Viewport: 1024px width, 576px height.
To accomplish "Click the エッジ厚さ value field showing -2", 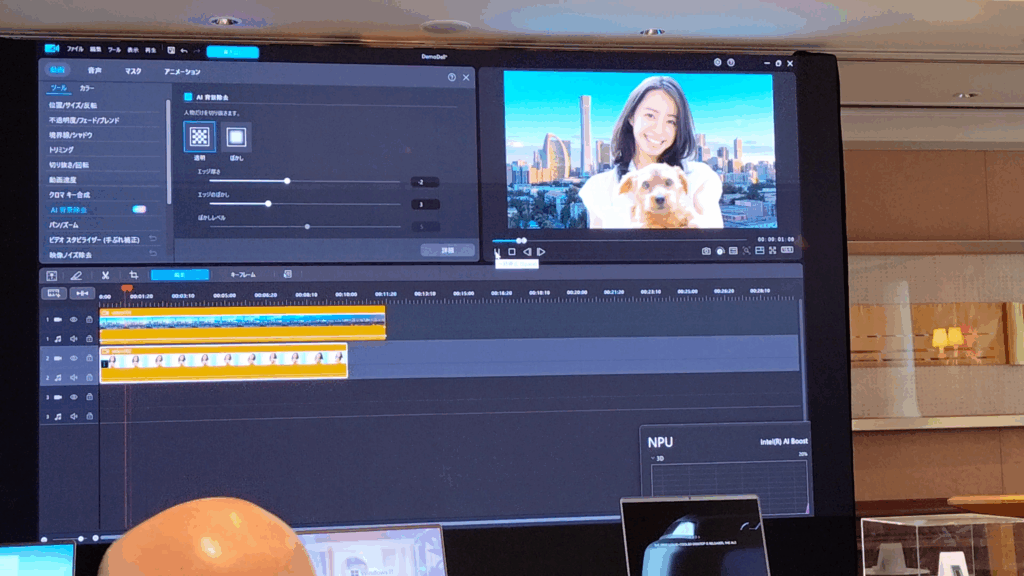I will pos(424,182).
